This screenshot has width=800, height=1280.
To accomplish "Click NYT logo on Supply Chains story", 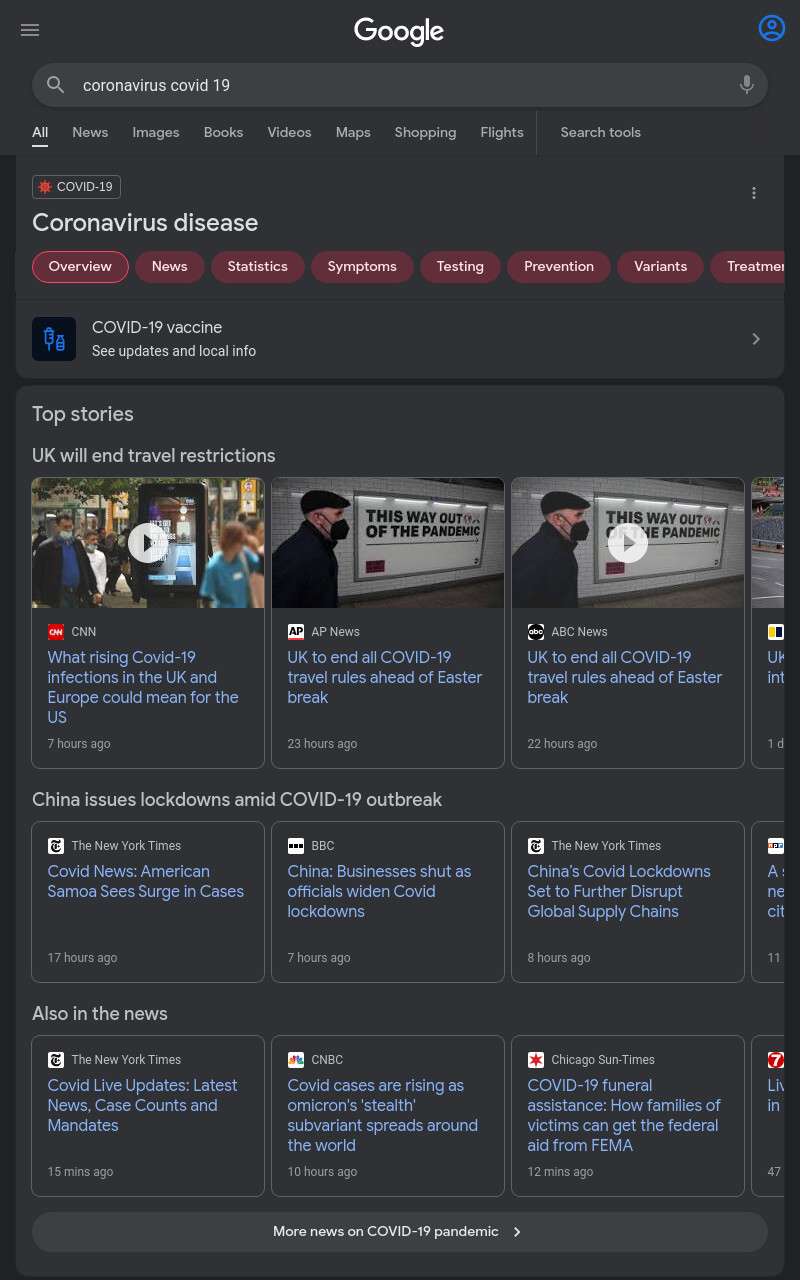I will 536,846.
